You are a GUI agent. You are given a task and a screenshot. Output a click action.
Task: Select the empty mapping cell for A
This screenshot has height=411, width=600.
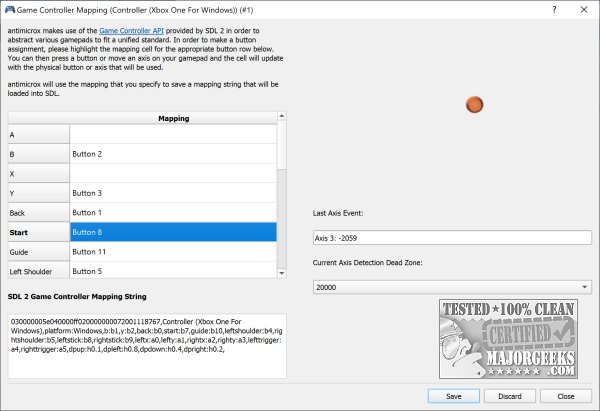pos(173,134)
